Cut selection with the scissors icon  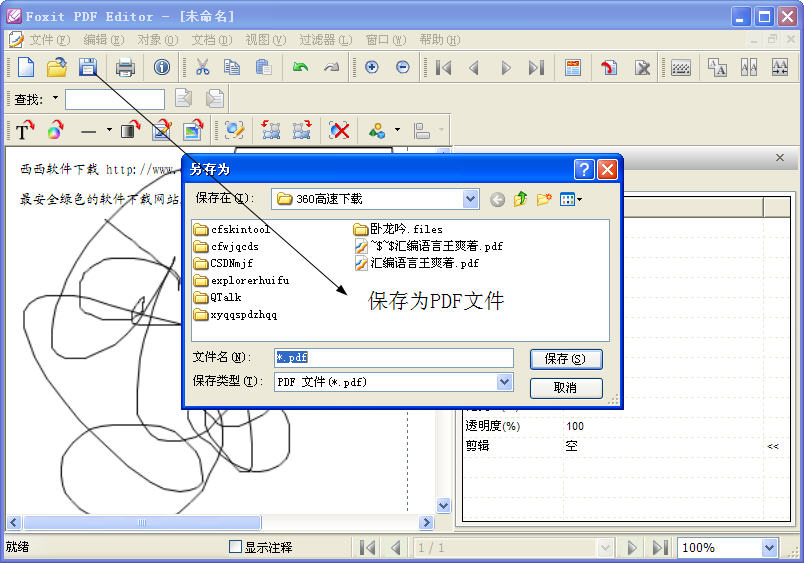(203, 67)
